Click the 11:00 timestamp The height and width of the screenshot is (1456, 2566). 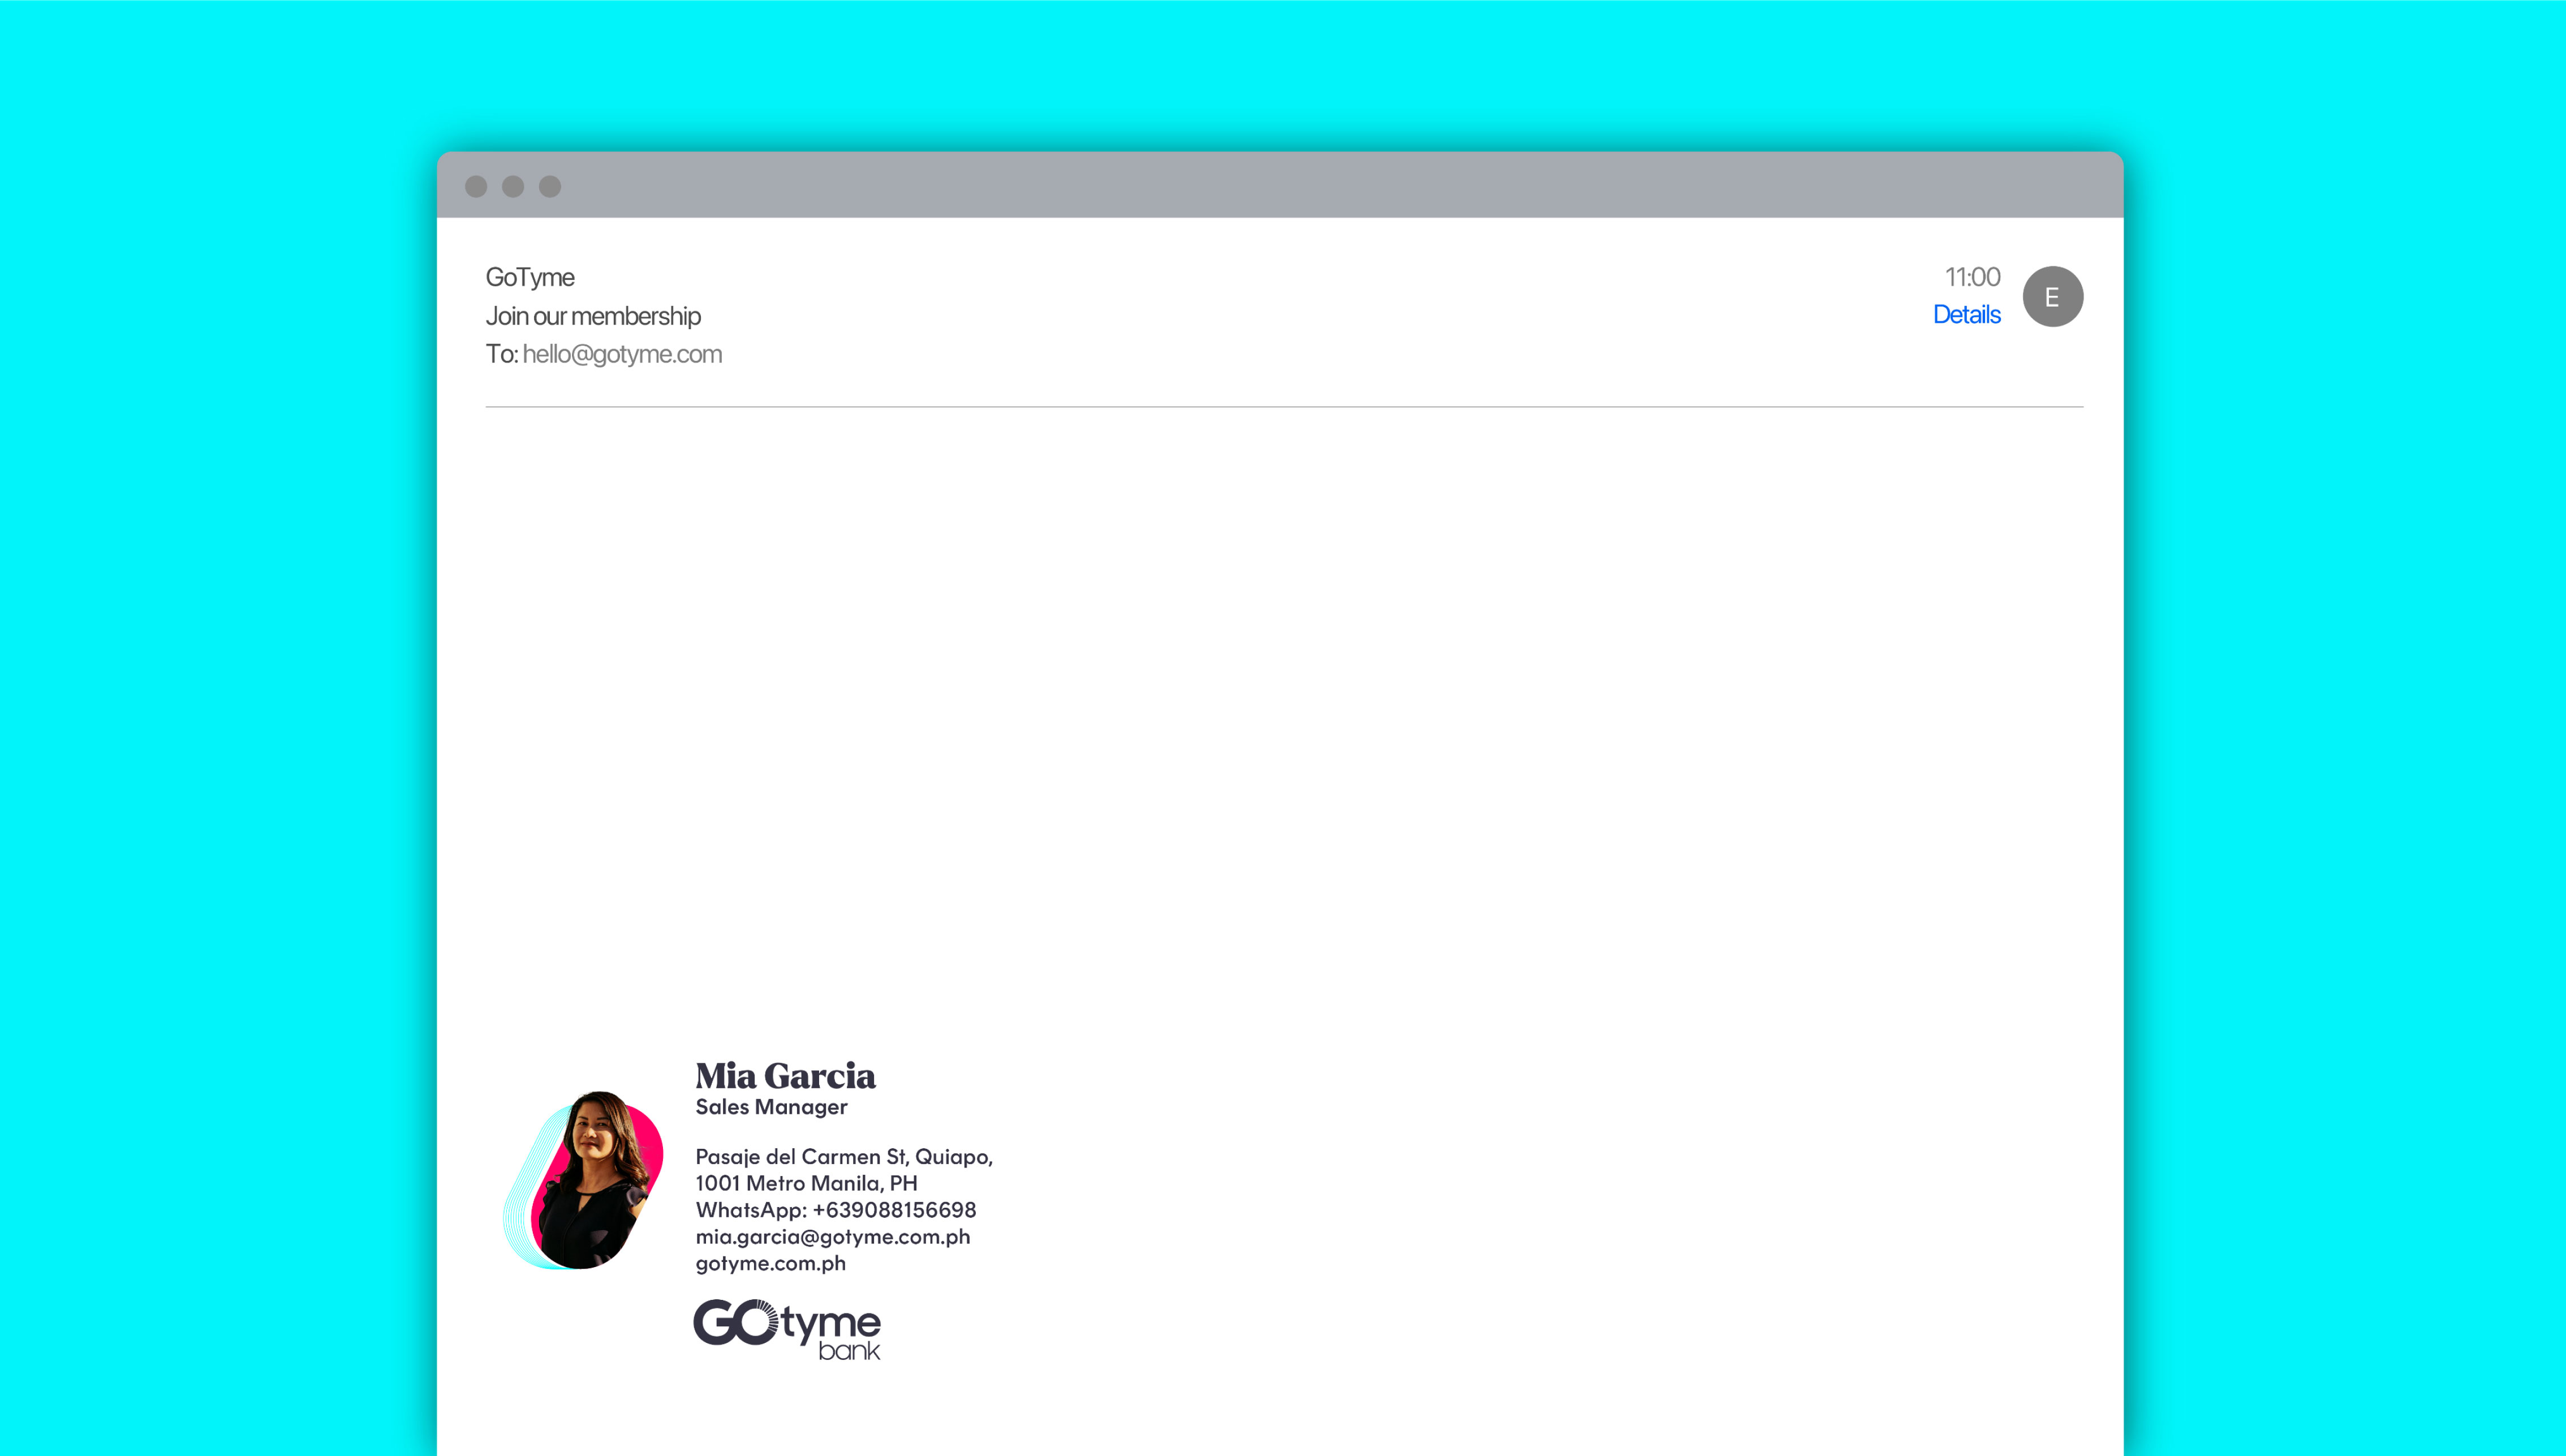[x=1972, y=277]
